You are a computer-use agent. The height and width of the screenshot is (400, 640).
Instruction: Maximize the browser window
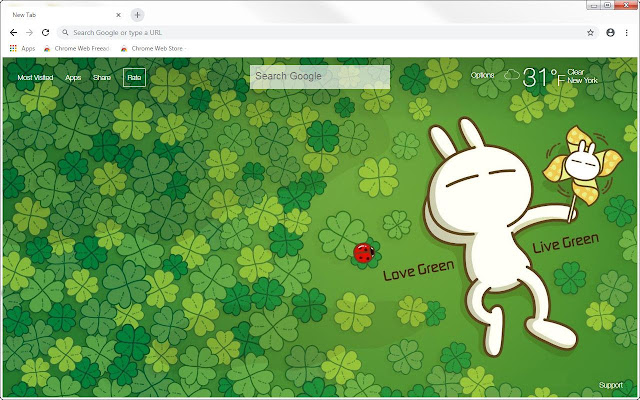pos(607,5)
